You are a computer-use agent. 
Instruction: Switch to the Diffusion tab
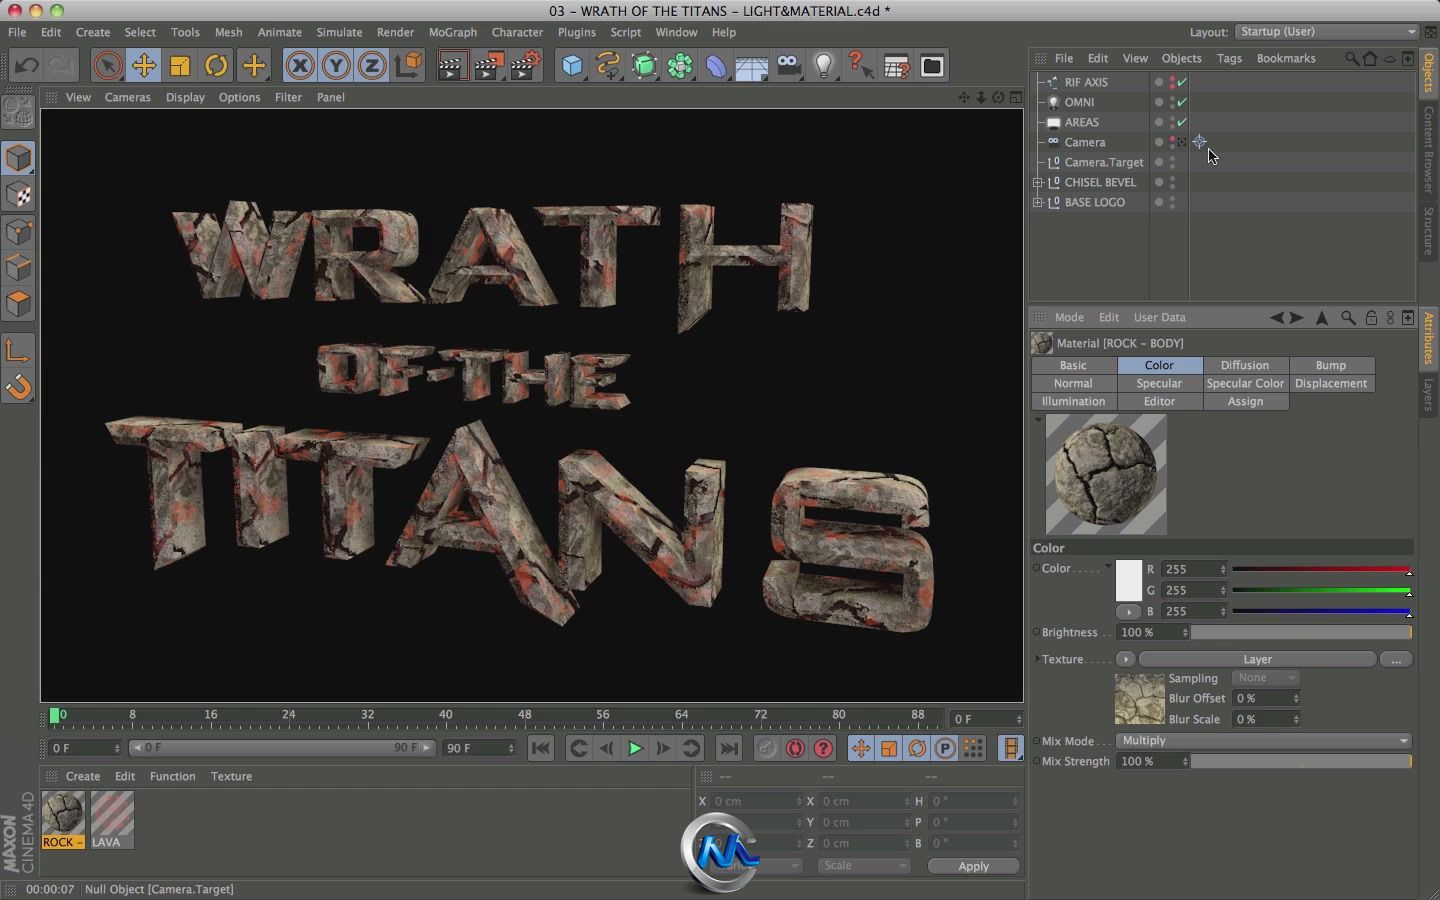(1245, 365)
